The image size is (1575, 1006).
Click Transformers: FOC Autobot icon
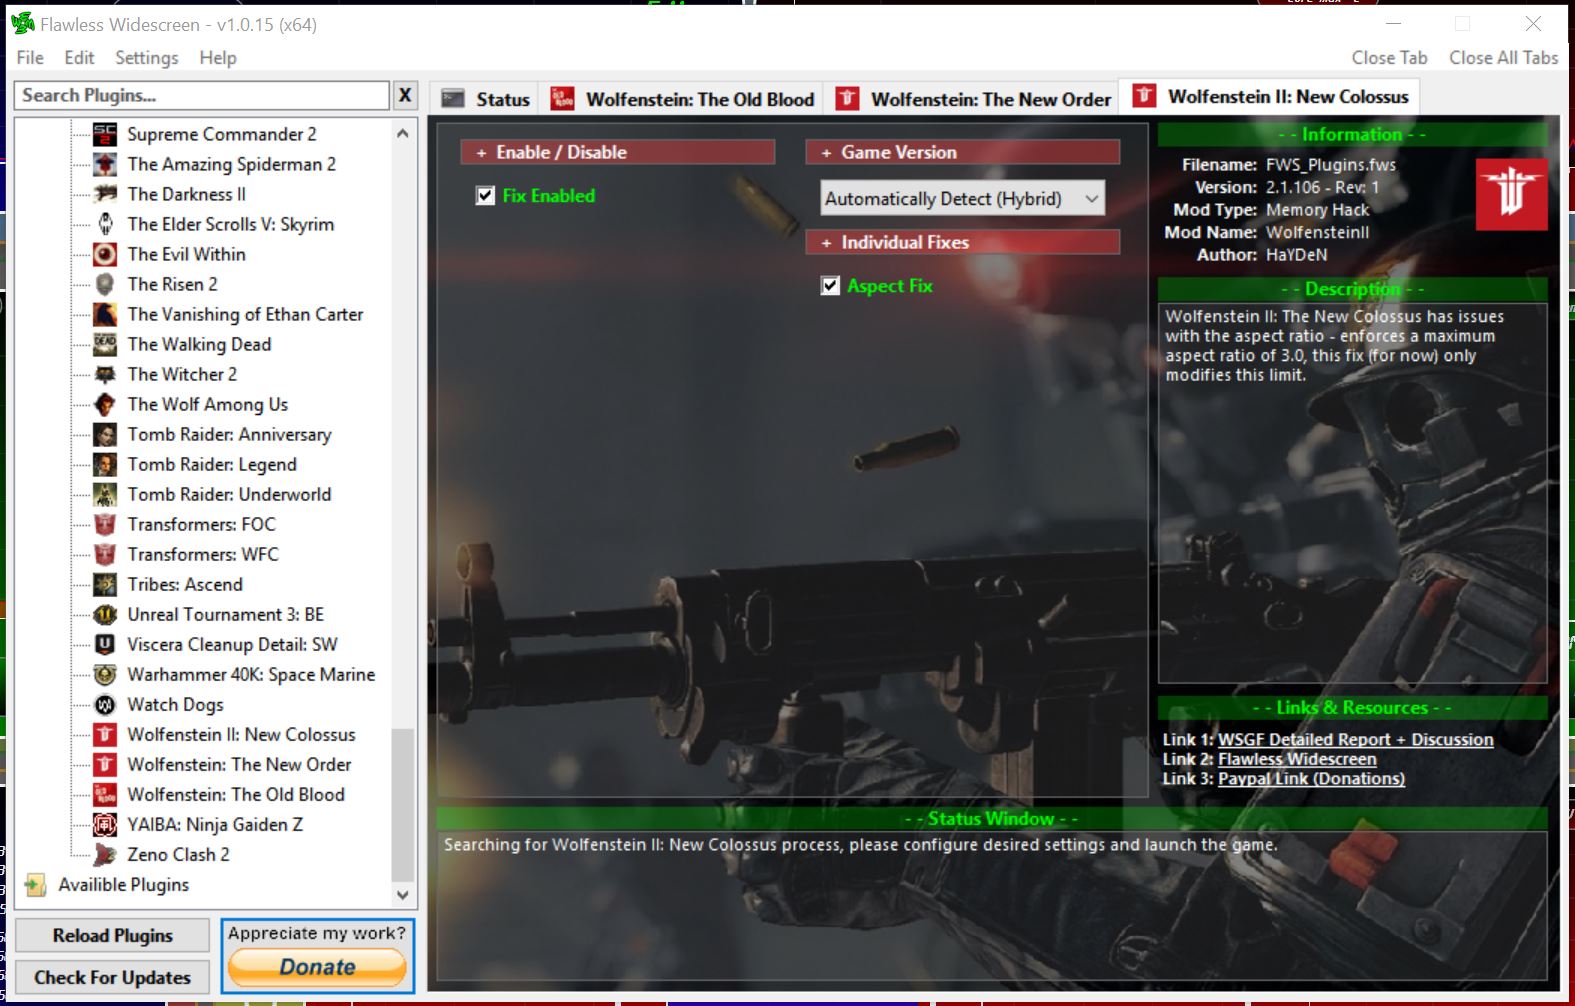(105, 524)
